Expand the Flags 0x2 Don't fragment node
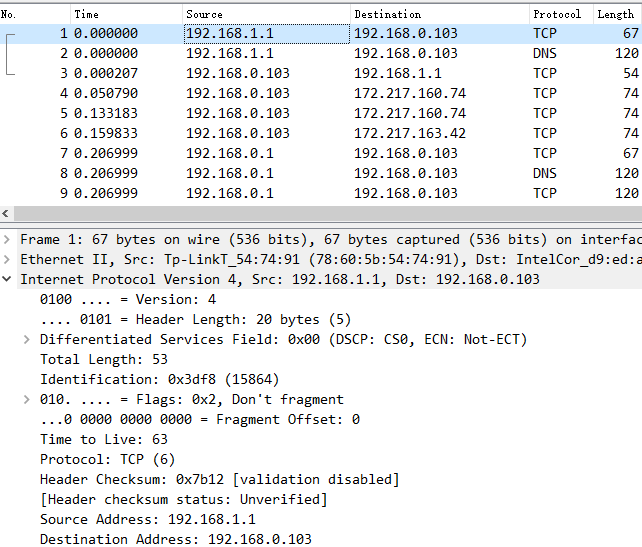642x547 pixels. (x=27, y=400)
